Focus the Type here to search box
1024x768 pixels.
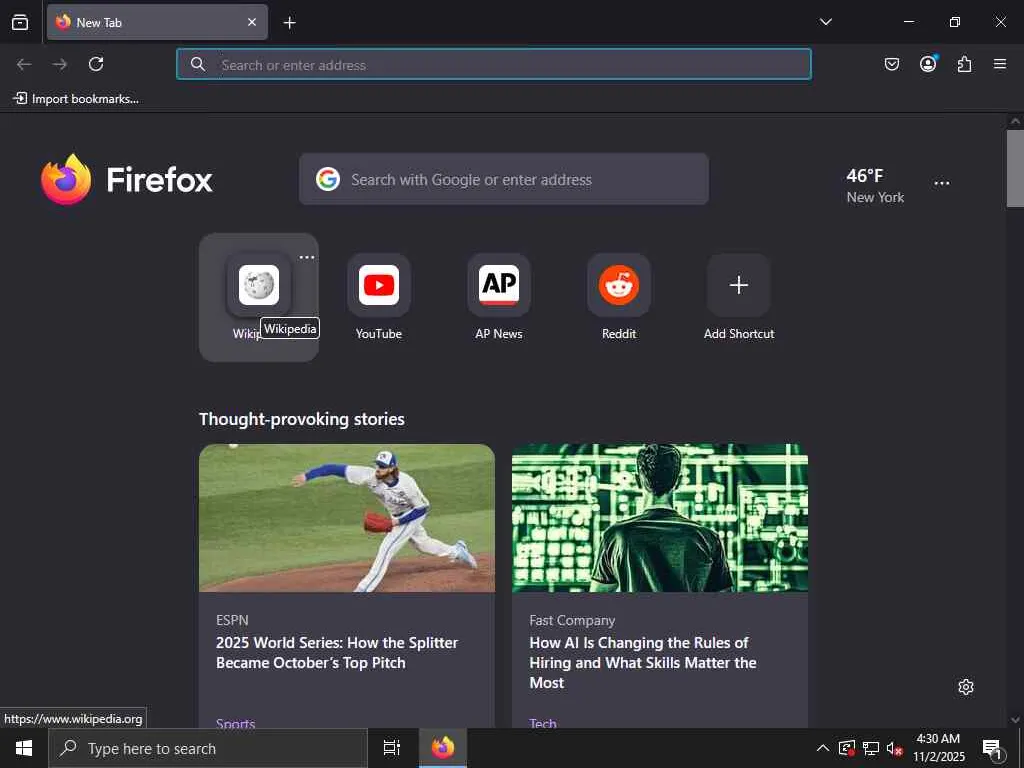(208, 748)
